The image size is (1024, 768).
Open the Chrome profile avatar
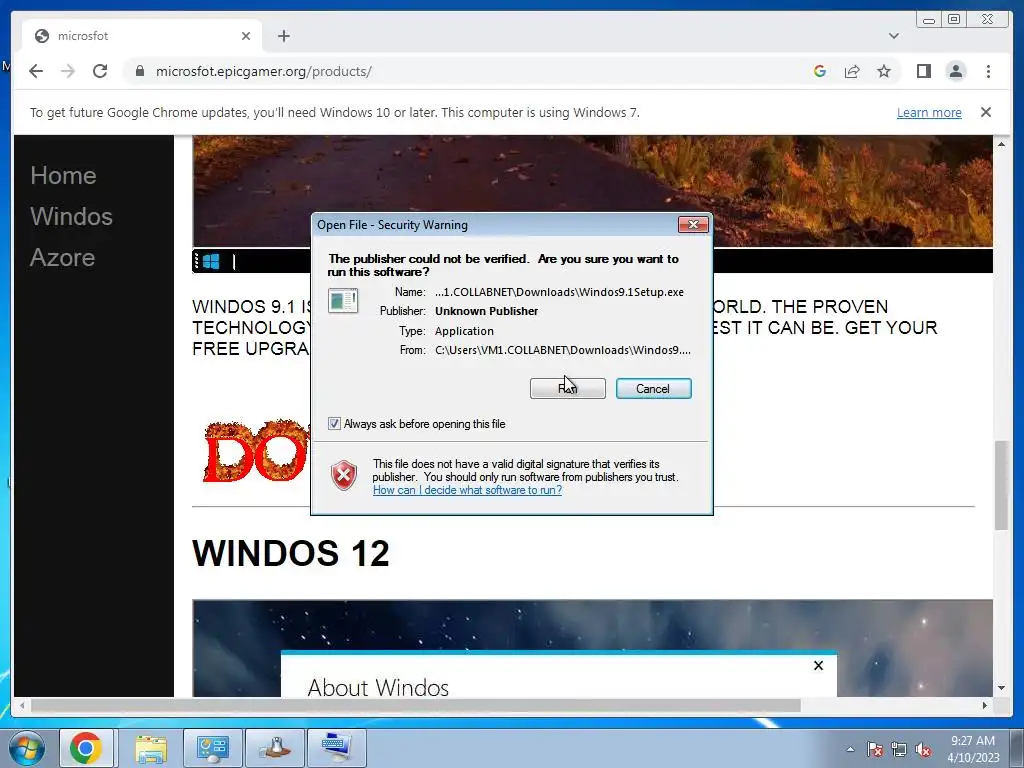[955, 71]
